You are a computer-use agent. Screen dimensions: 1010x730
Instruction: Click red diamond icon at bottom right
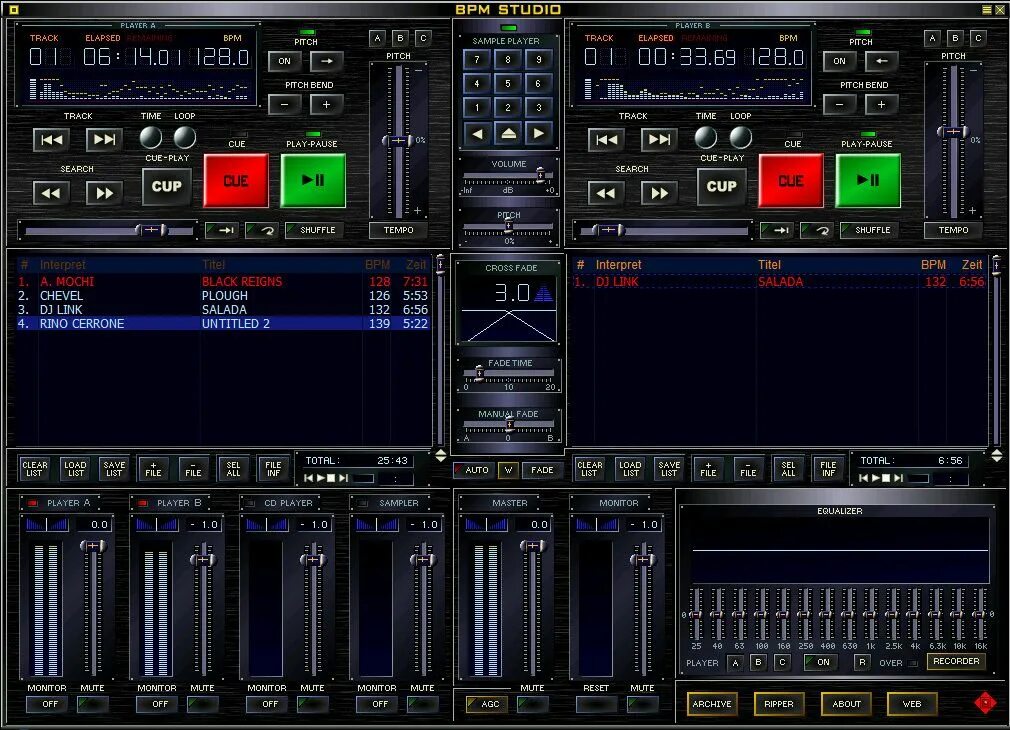point(985,702)
